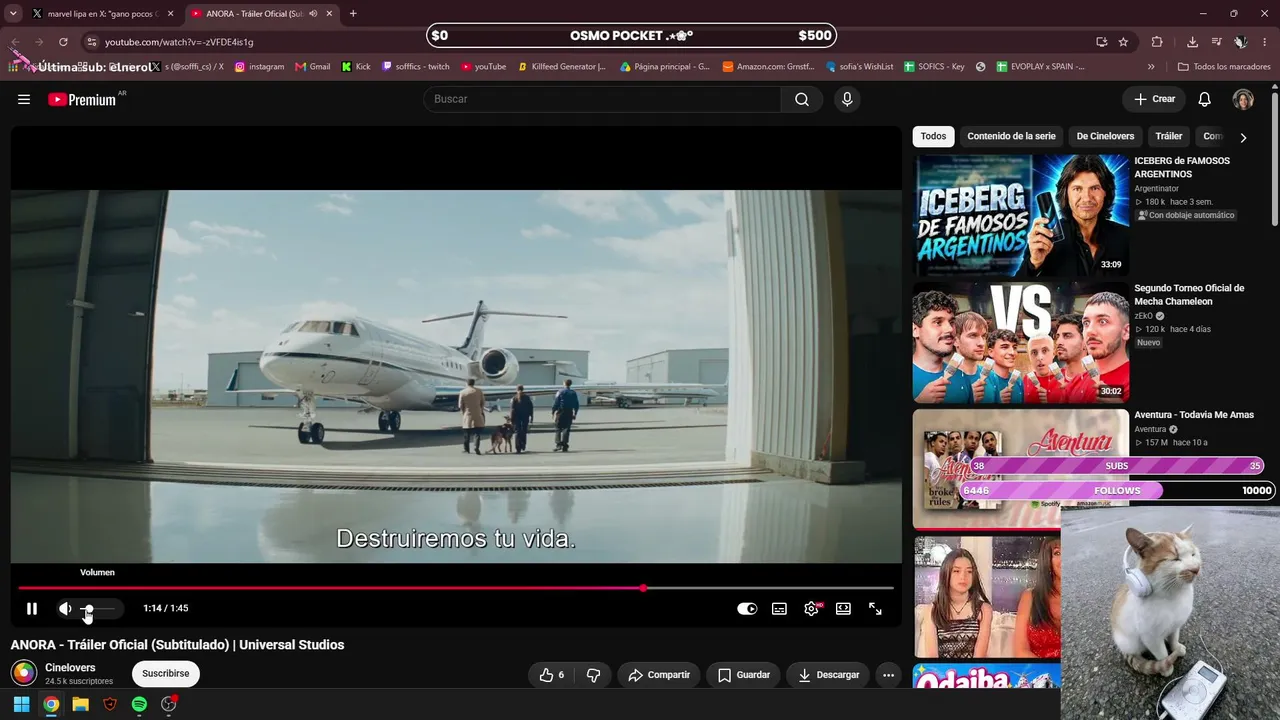The image size is (1280, 720).
Task: Select the Contenido de la serie chip
Action: pyautogui.click(x=1011, y=136)
